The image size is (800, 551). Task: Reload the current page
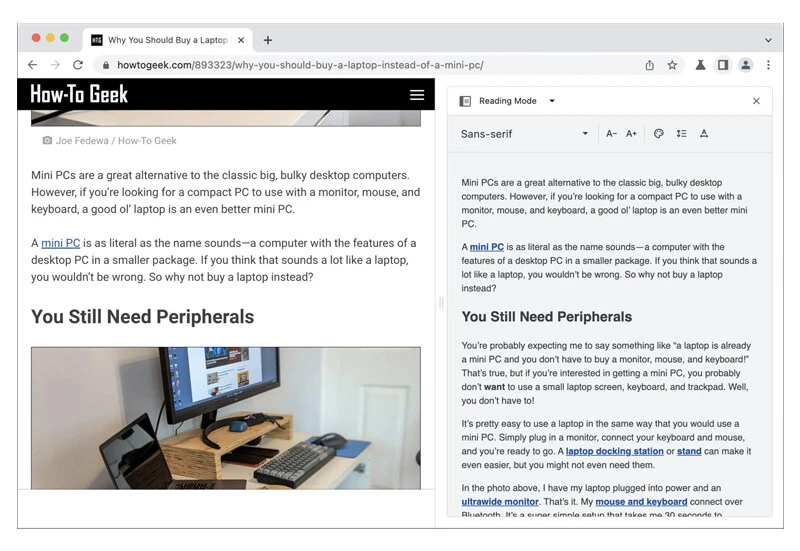point(78,65)
